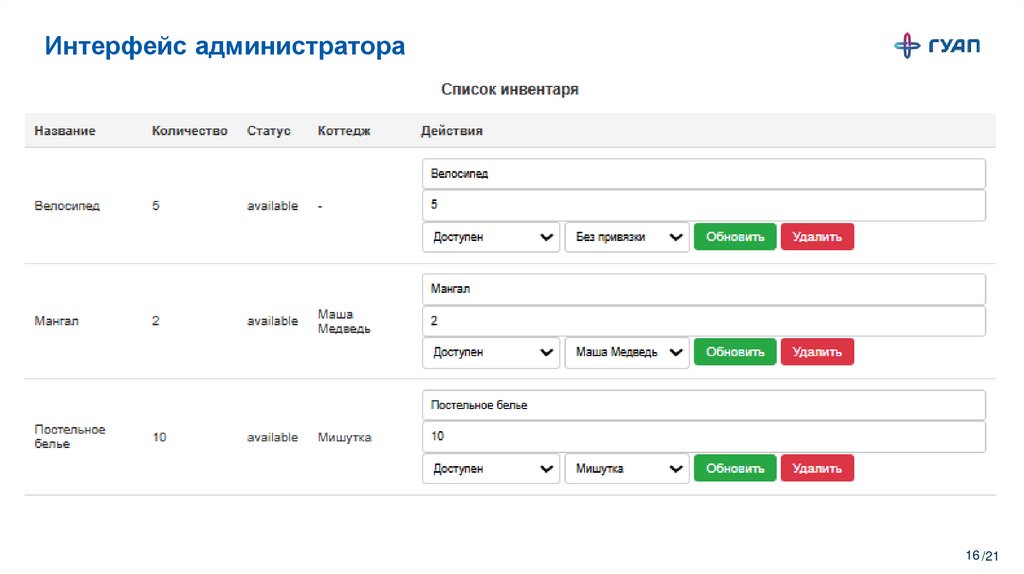This screenshot has width=1024, height=574.
Task: Update the Мангал inventory item
Action: tap(735, 352)
